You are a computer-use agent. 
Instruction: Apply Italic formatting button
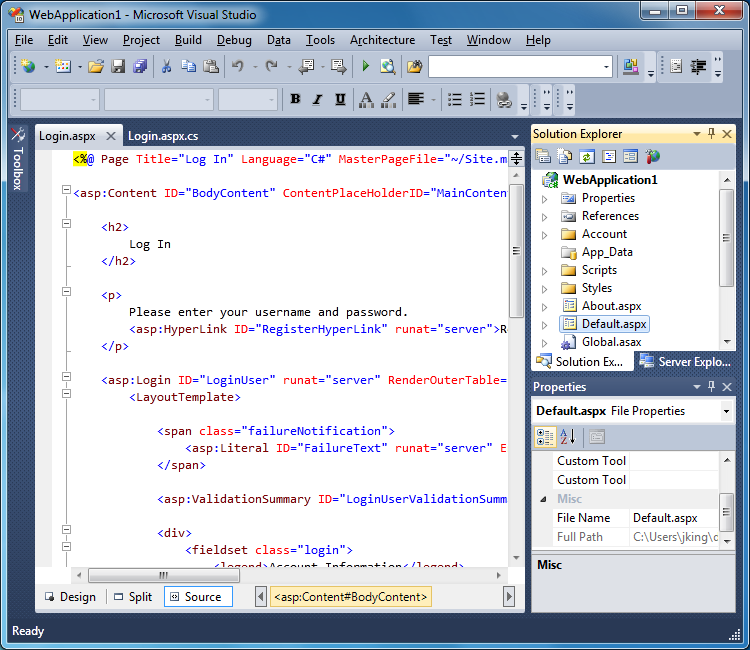318,99
